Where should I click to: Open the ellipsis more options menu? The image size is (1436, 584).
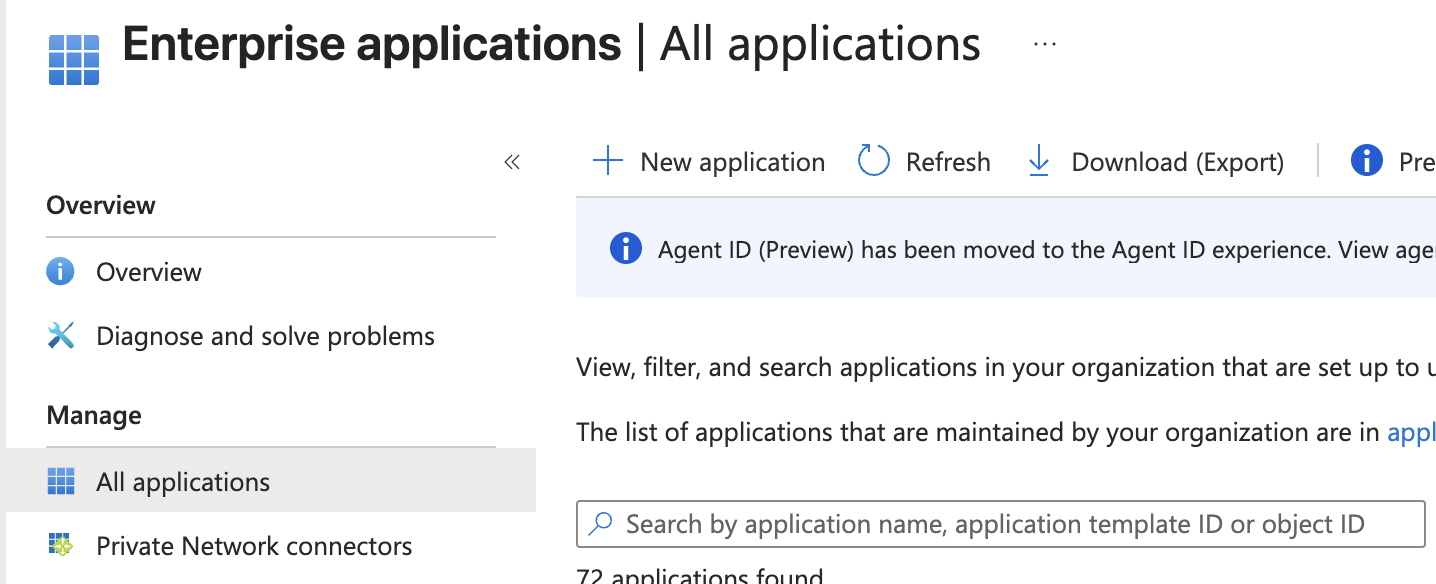(x=1045, y=45)
